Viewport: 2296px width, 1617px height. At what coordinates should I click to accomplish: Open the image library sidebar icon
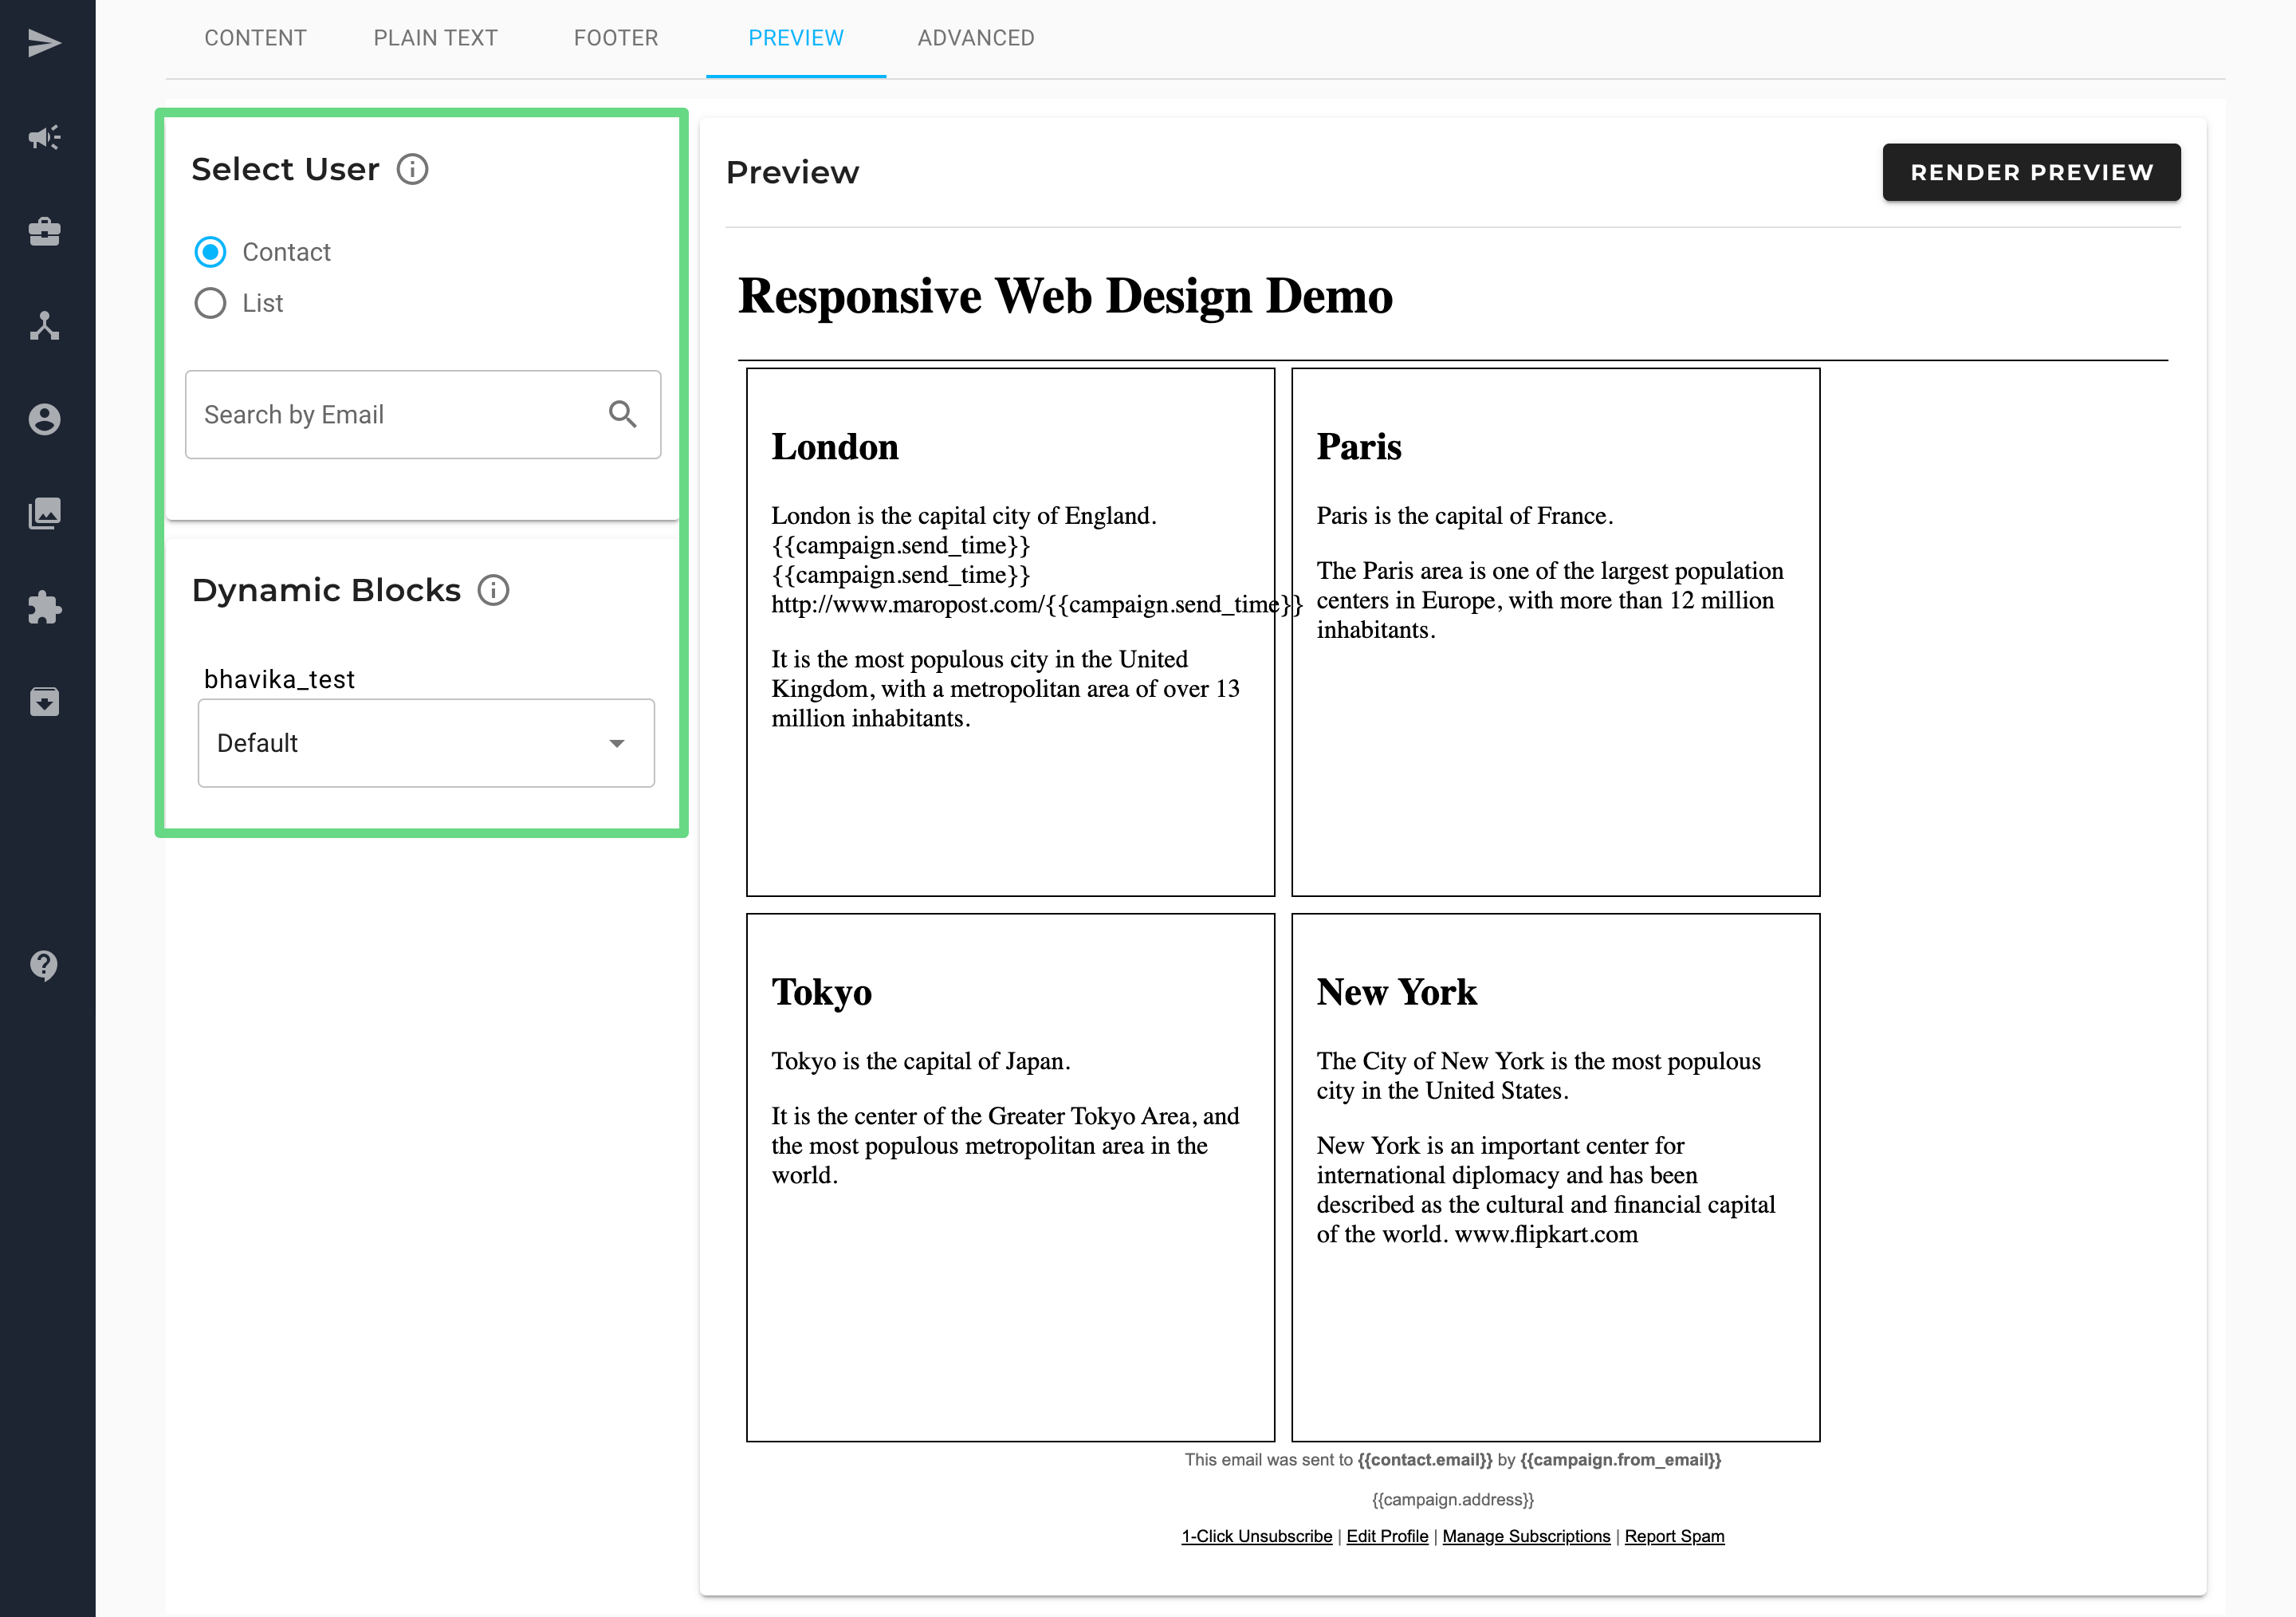[x=45, y=513]
